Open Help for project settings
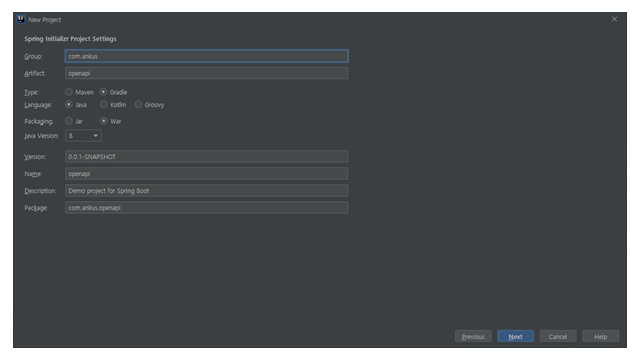The height and width of the screenshot is (360, 640). pos(600,336)
